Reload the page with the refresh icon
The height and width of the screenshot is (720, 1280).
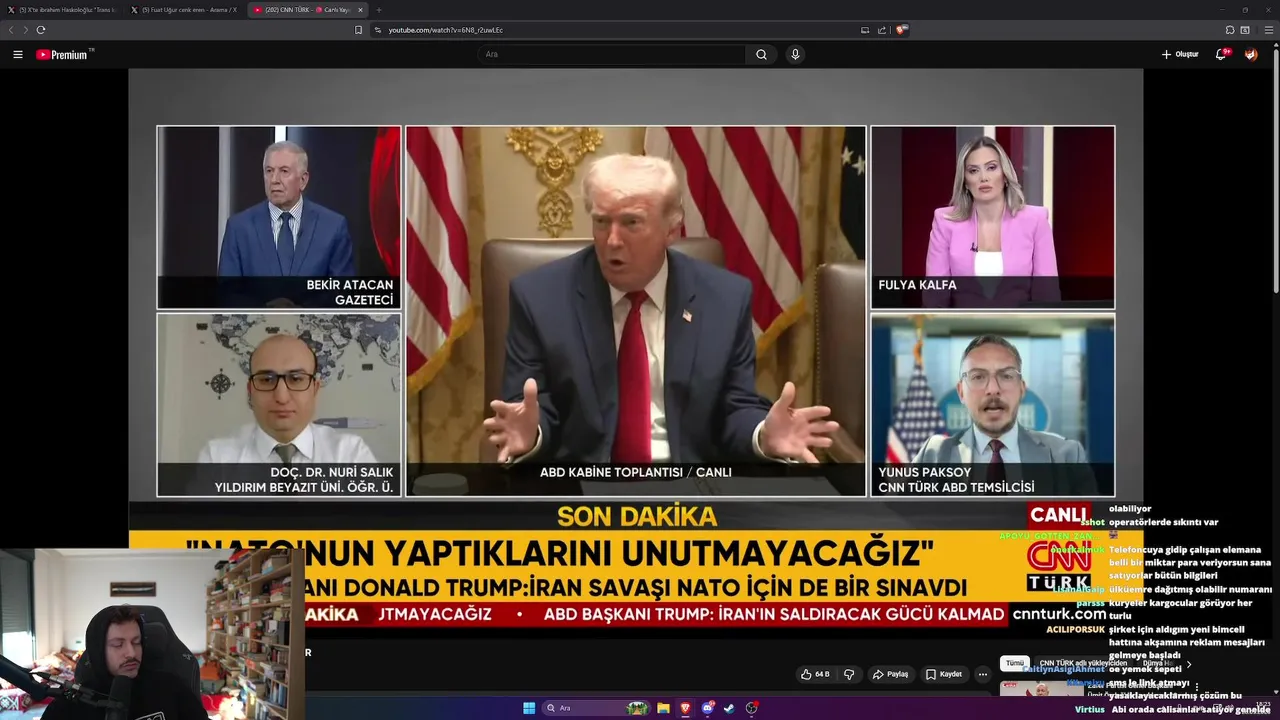coord(41,30)
